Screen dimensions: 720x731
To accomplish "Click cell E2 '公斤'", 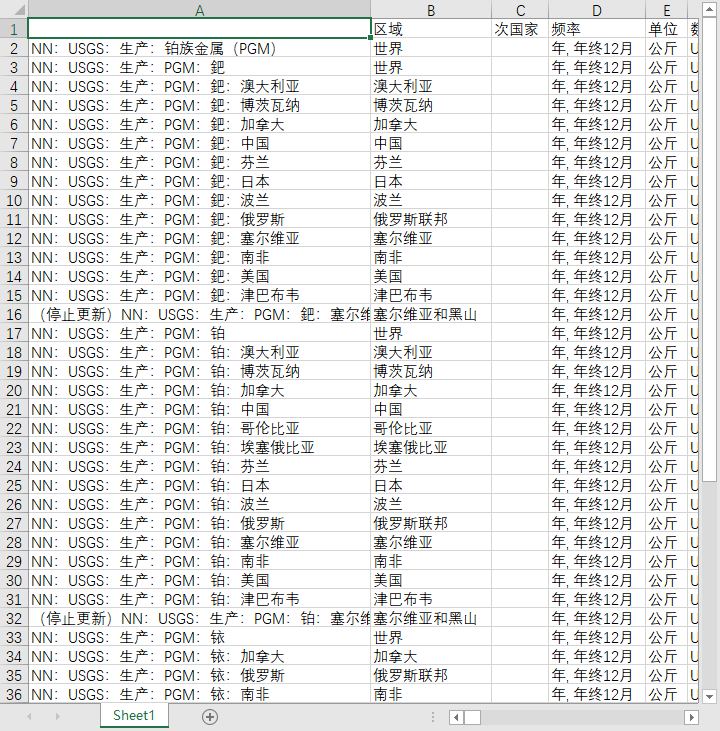I will pyautogui.click(x=666, y=48).
